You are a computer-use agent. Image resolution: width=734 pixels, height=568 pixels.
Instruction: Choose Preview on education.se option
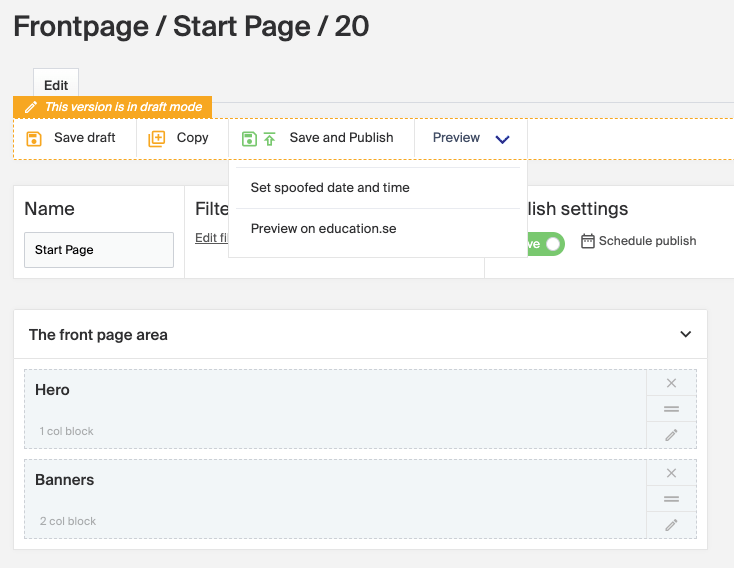point(323,229)
